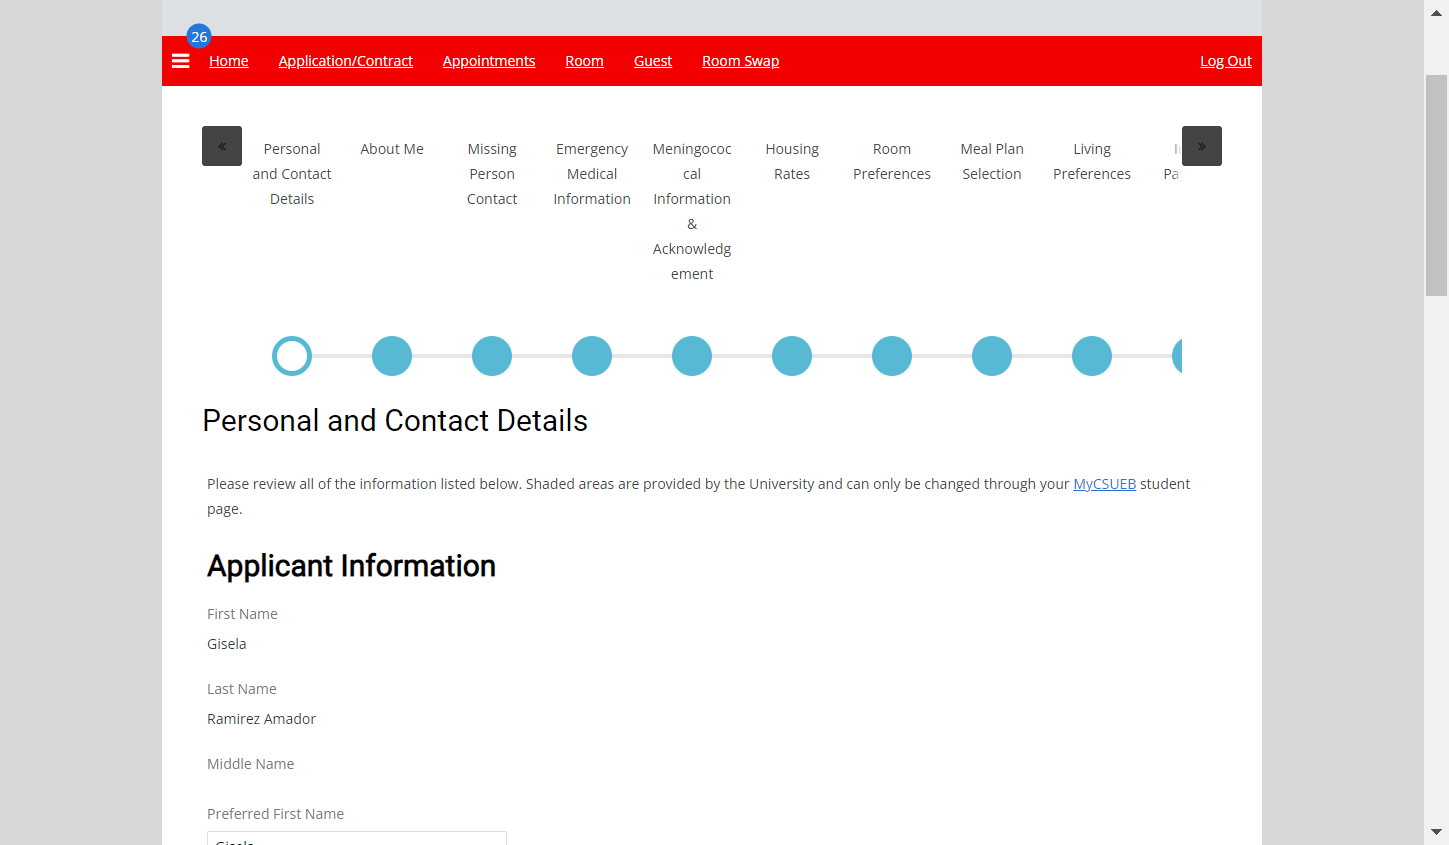Image resolution: width=1449 pixels, height=845 pixels.
Task: Click the Personal and Contact Details page heading
Action: coord(395,421)
